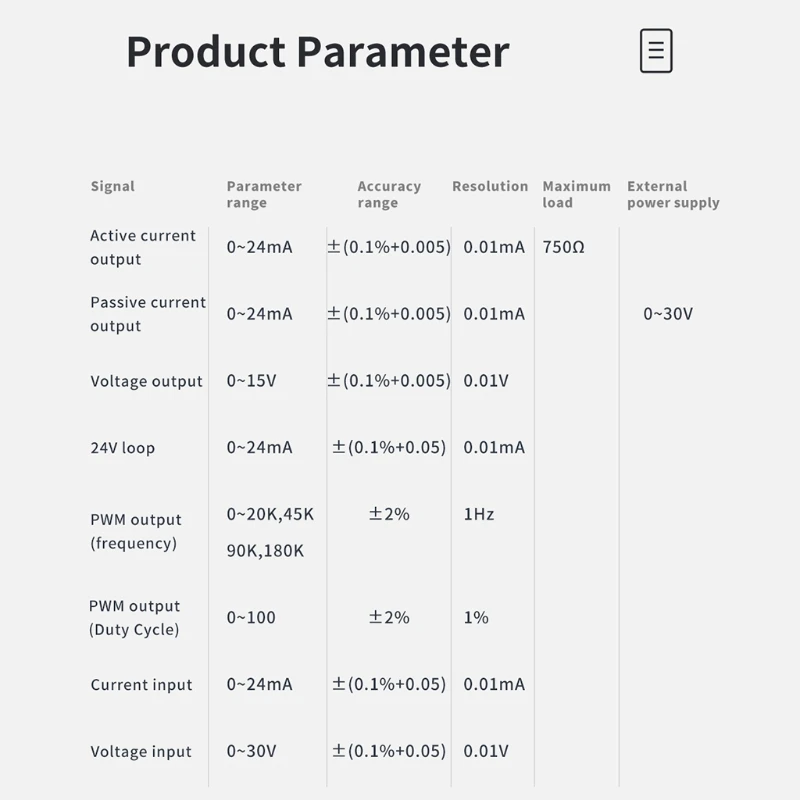This screenshot has height=800, width=800.
Task: Click the Voltage input row label
Action: (x=141, y=752)
